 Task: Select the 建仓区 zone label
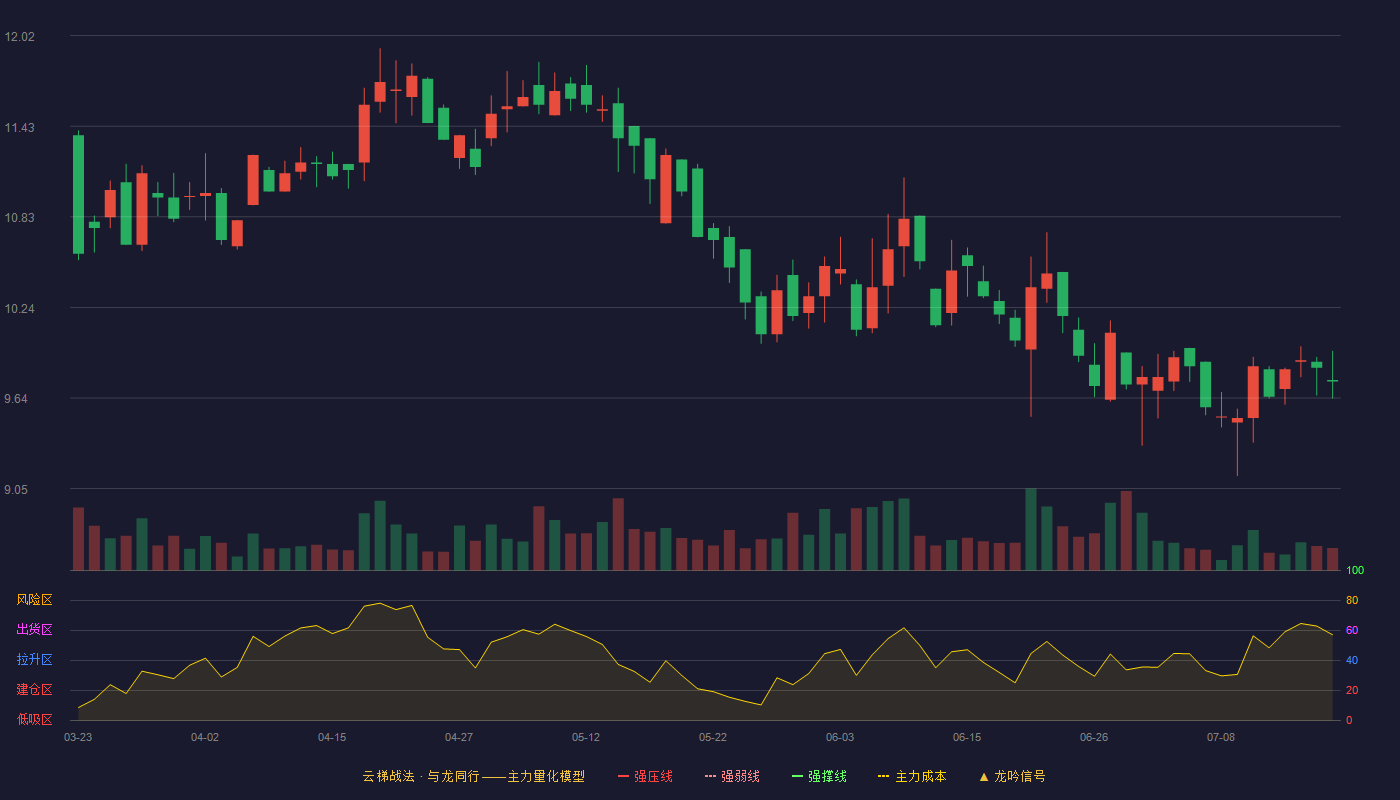[34, 690]
